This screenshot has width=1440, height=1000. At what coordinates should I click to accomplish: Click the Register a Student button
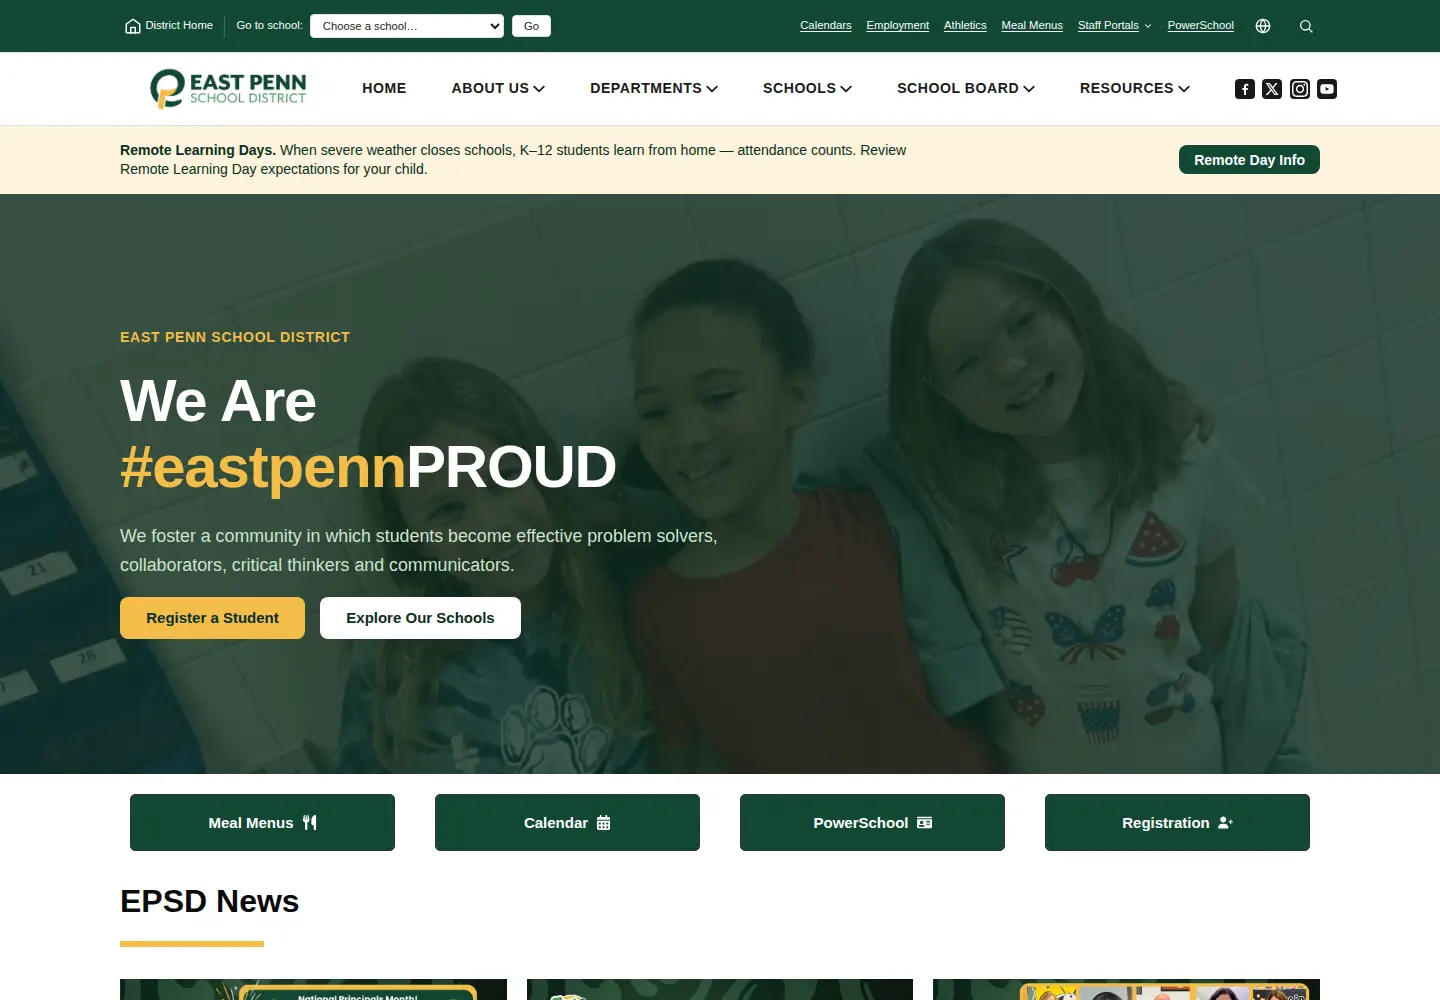[x=212, y=618]
